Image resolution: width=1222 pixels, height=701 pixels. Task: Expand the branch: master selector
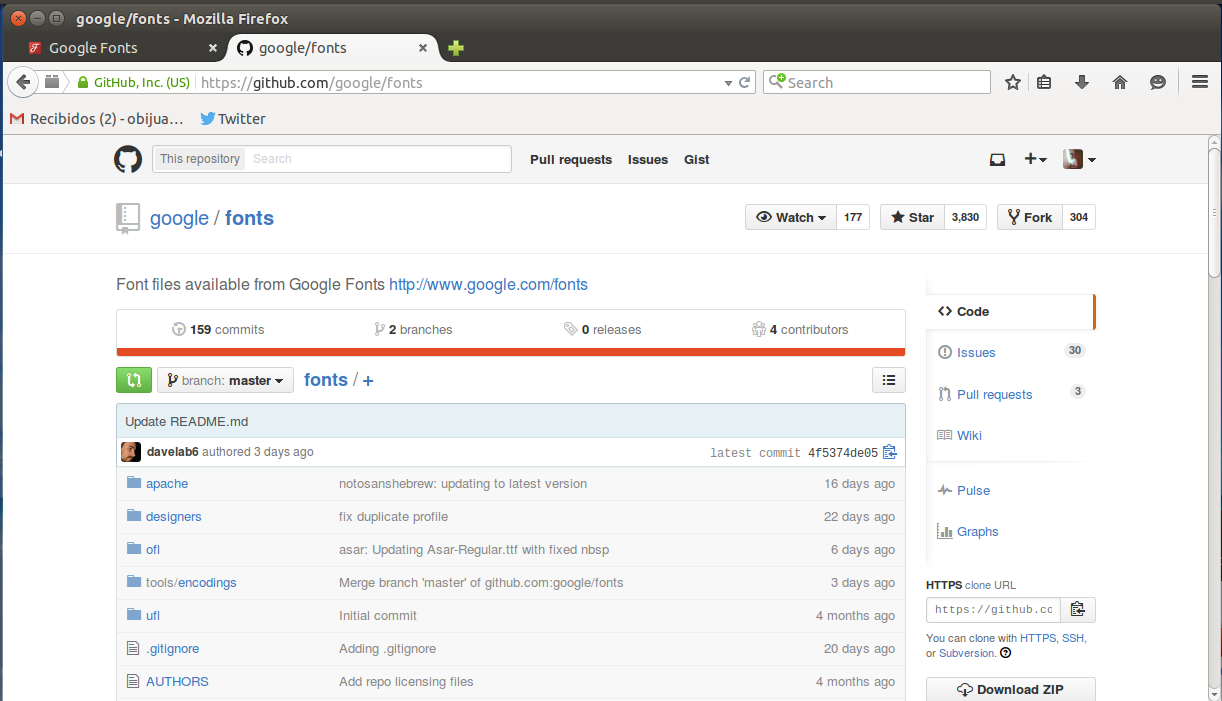click(x=225, y=380)
